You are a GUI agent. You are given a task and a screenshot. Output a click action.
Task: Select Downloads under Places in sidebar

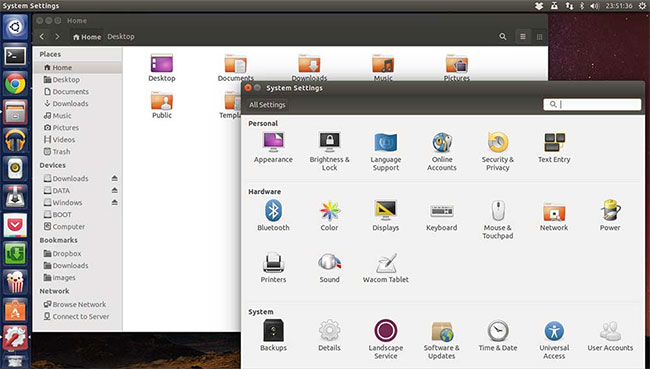point(78,103)
